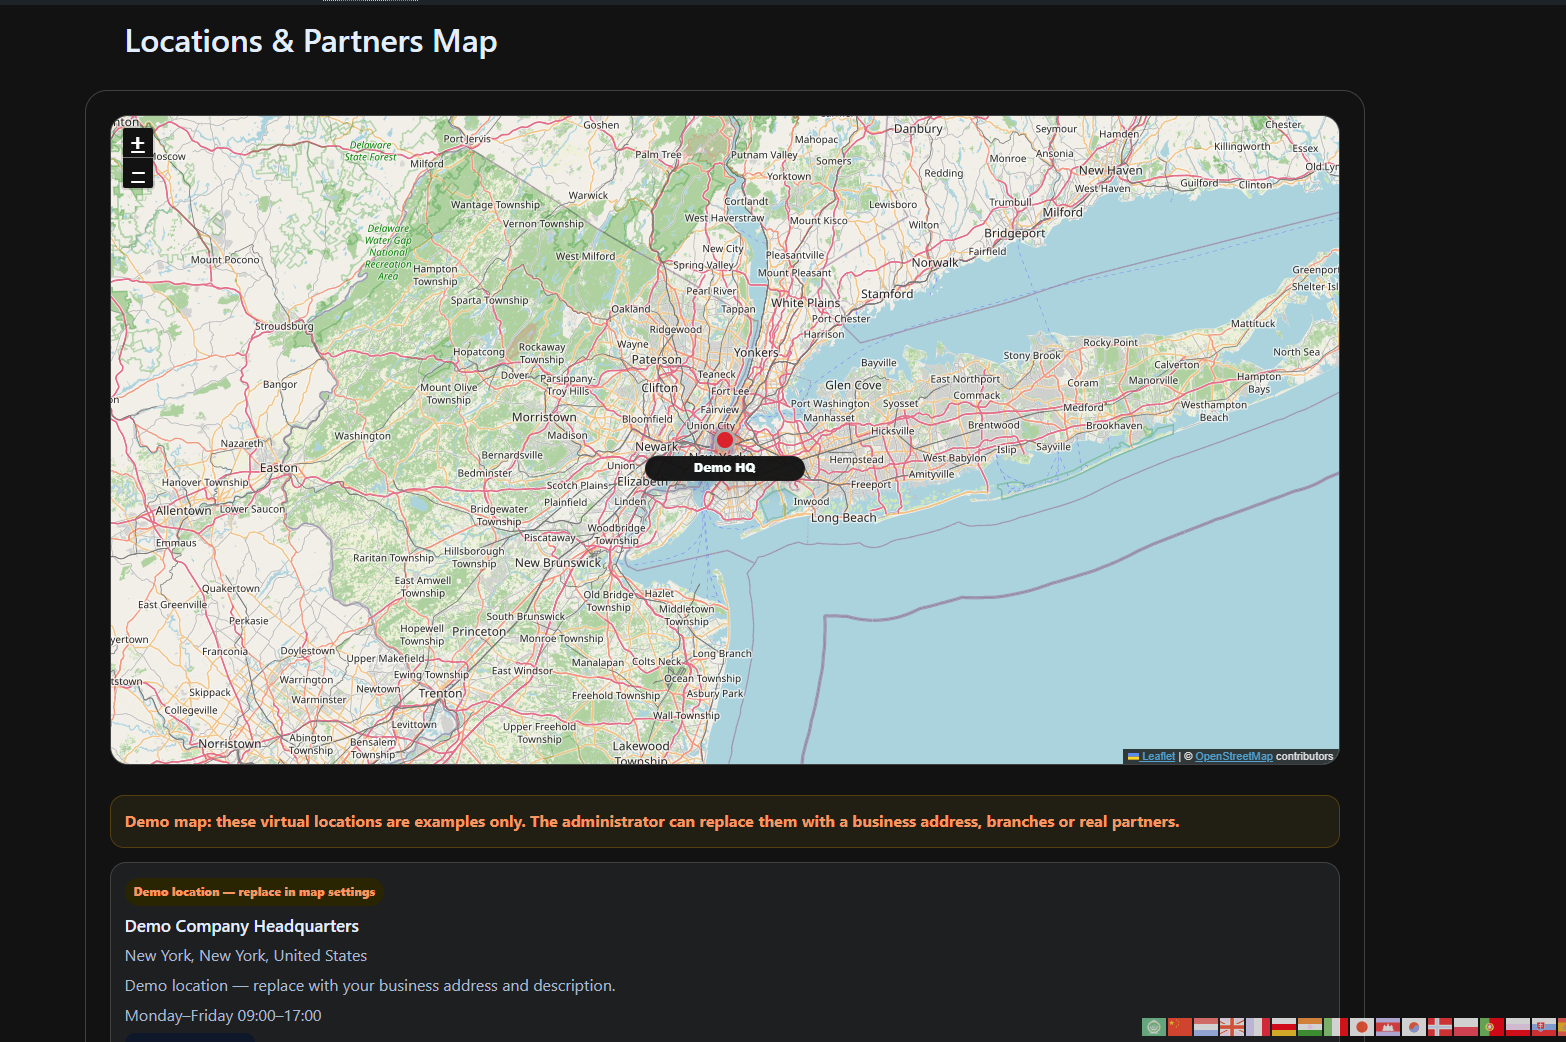Click the red Demo HQ map marker

tap(725, 440)
